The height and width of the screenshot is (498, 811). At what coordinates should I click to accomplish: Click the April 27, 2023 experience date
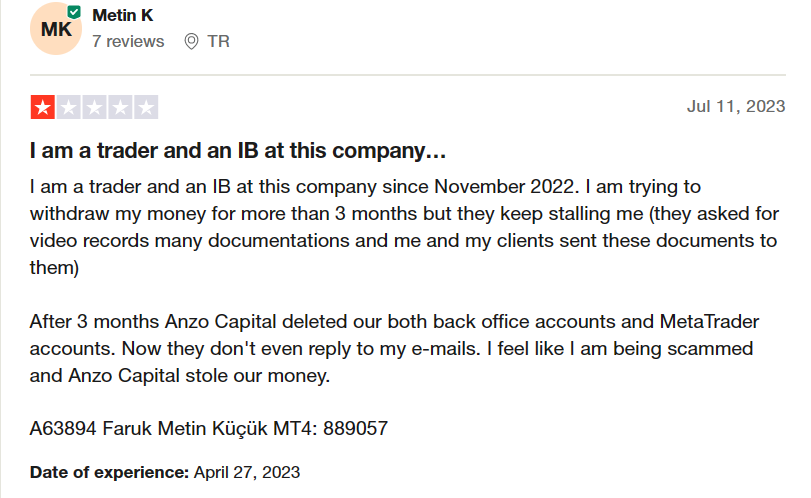pos(247,472)
